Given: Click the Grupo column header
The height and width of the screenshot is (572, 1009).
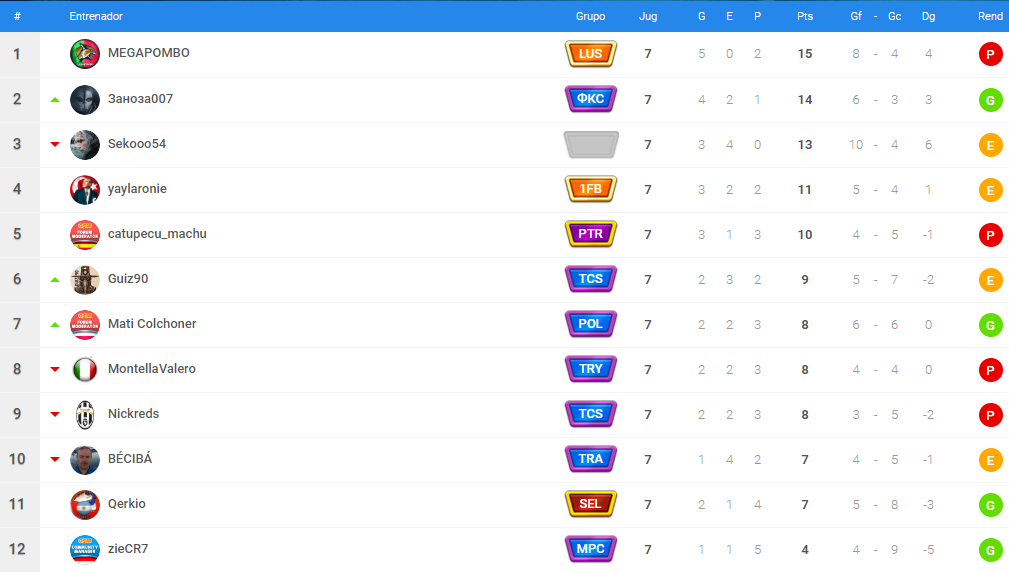Looking at the screenshot, I should pos(590,16).
